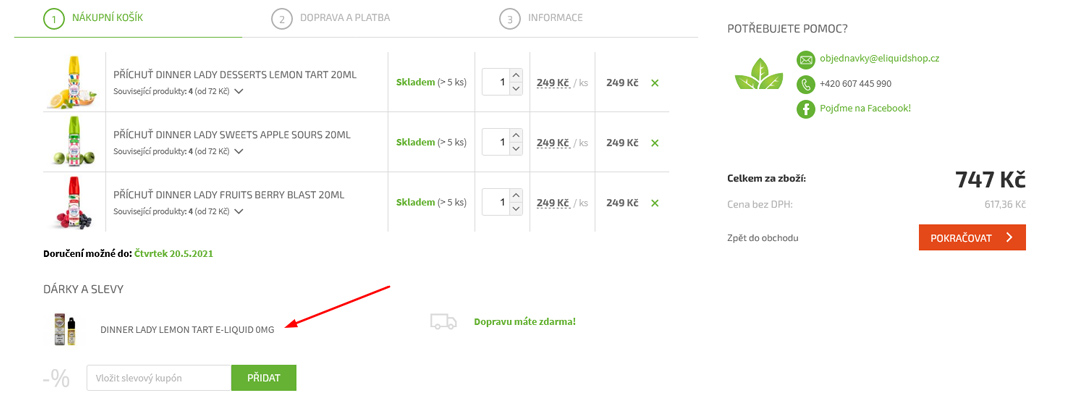Click Potřebujete pomoc heading
The width and height of the screenshot is (1080, 400).
tap(787, 28)
